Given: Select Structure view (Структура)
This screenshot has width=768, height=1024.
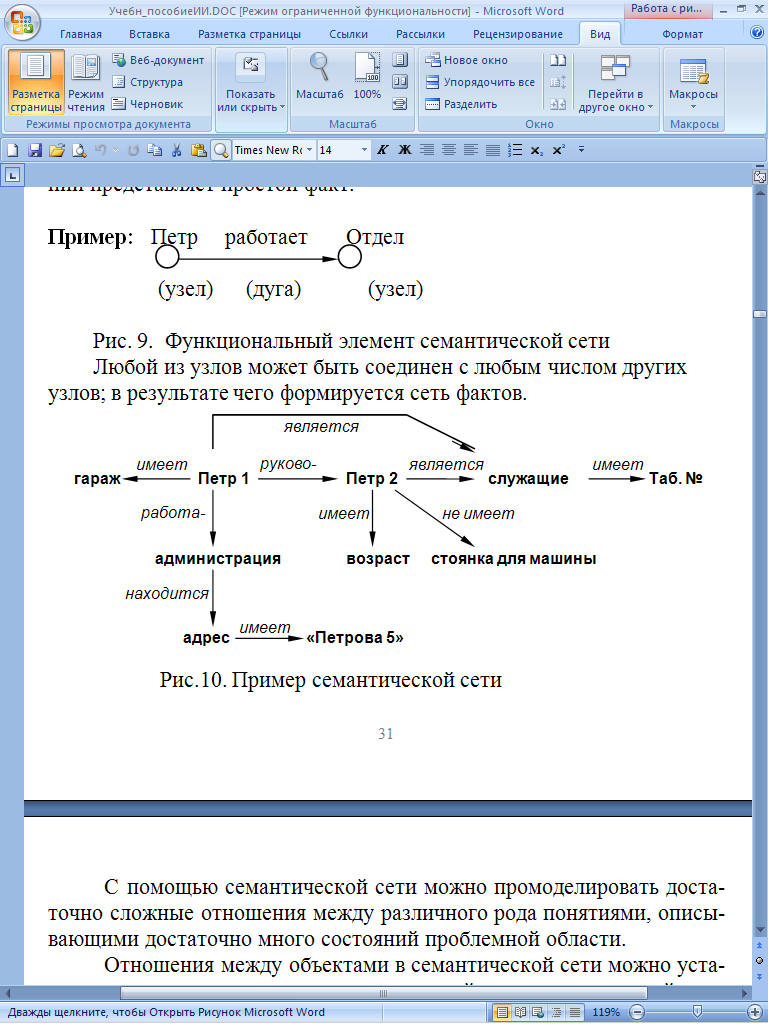Looking at the screenshot, I should click(x=147, y=82).
